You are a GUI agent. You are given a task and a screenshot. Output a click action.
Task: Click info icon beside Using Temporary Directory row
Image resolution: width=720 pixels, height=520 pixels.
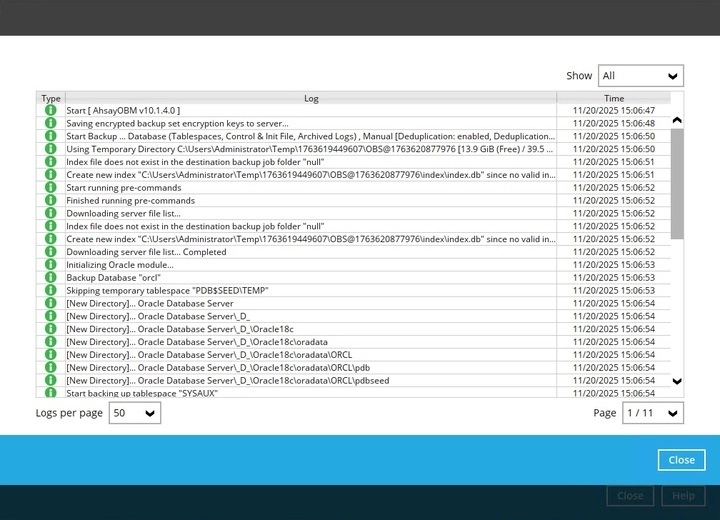pos(51,149)
